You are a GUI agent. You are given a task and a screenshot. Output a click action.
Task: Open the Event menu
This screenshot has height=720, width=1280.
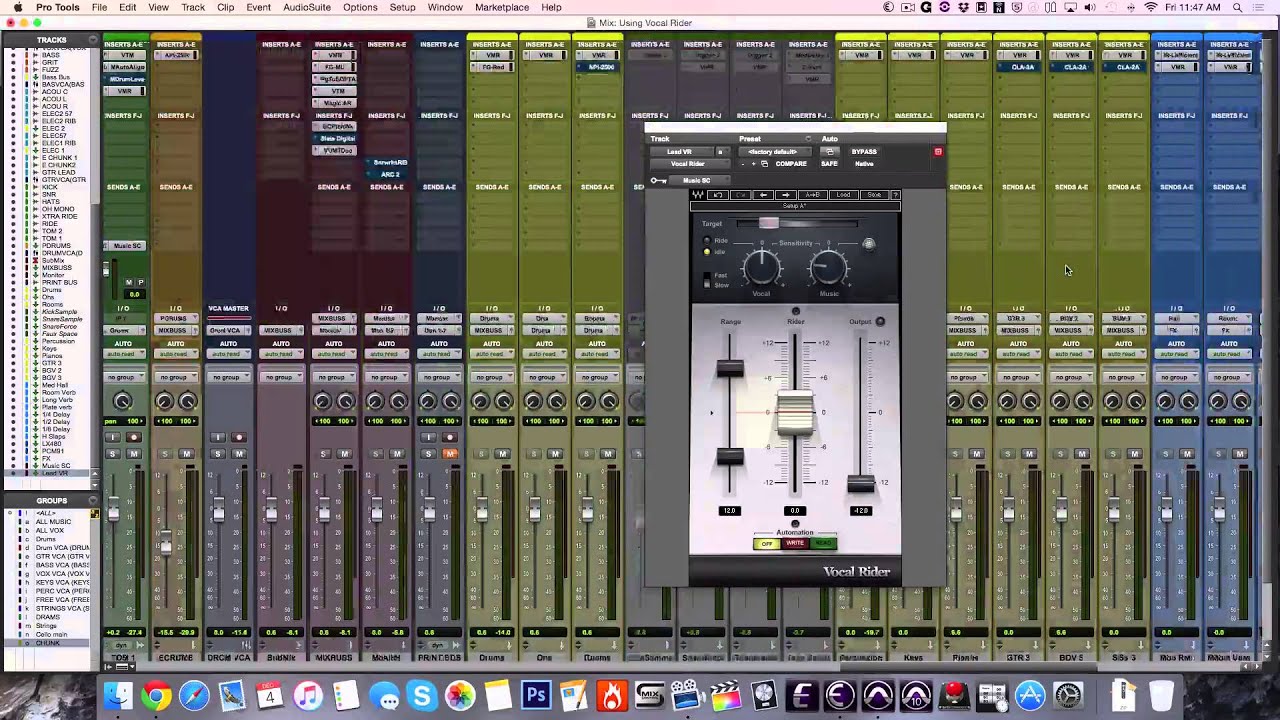click(258, 7)
